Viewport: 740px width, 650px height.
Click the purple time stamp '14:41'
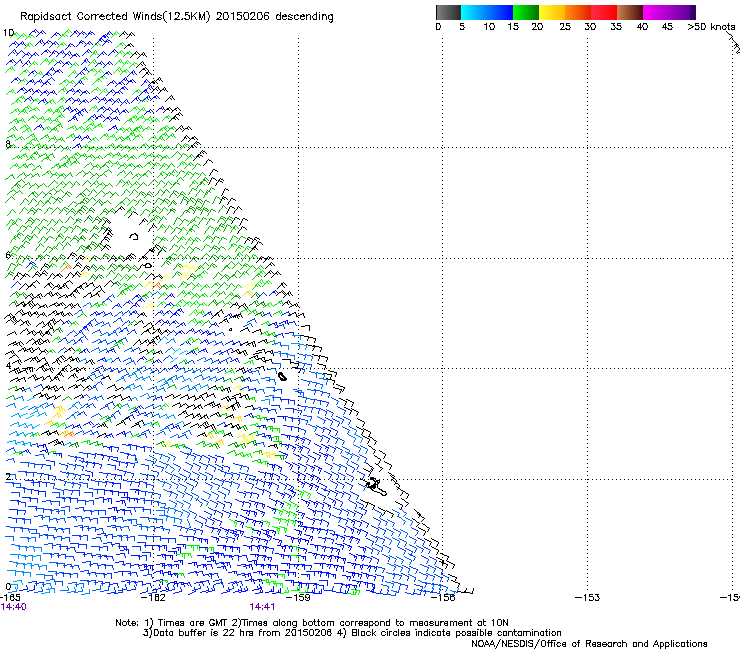262,607
